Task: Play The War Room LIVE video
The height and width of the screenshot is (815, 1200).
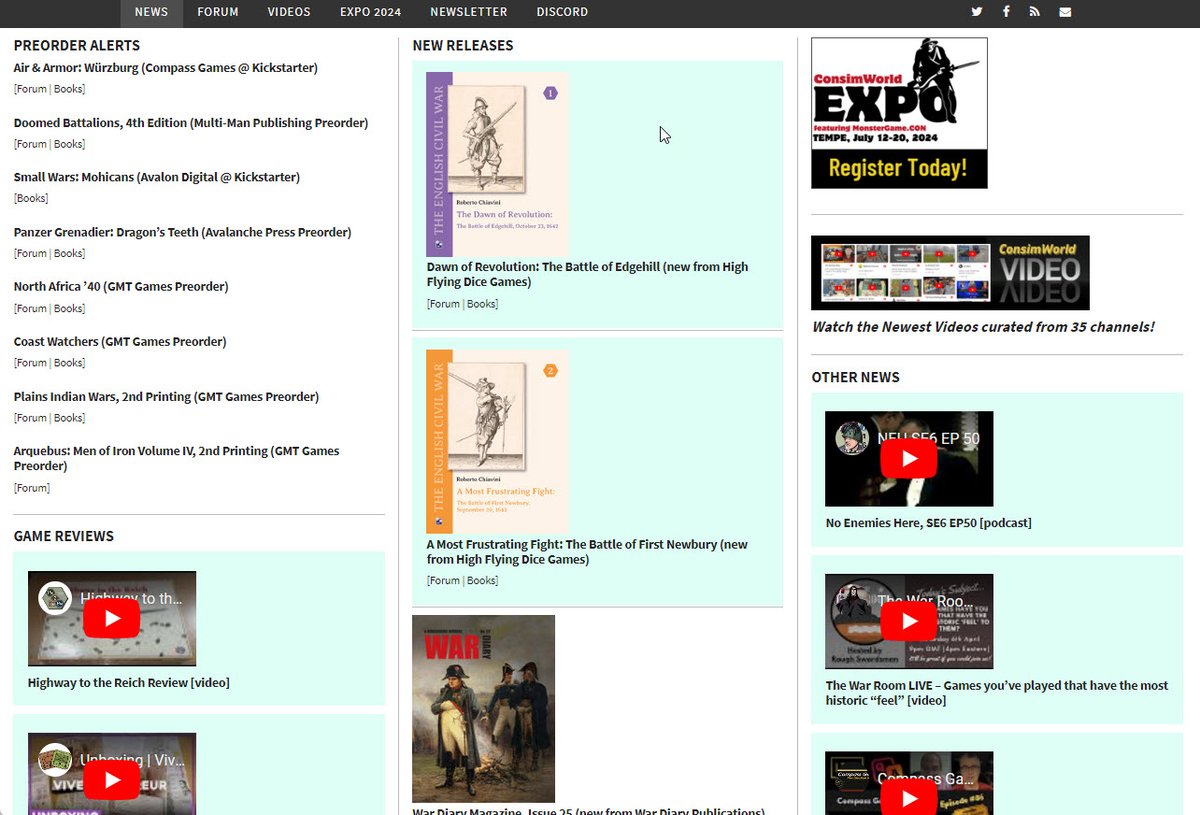Action: pyautogui.click(x=908, y=621)
